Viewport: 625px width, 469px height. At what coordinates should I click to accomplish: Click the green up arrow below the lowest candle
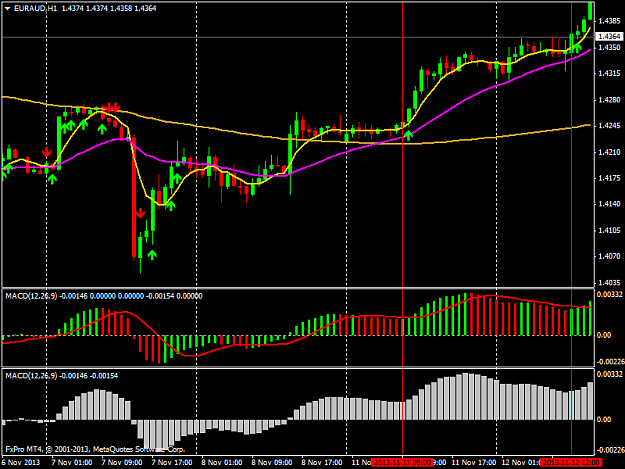point(152,255)
